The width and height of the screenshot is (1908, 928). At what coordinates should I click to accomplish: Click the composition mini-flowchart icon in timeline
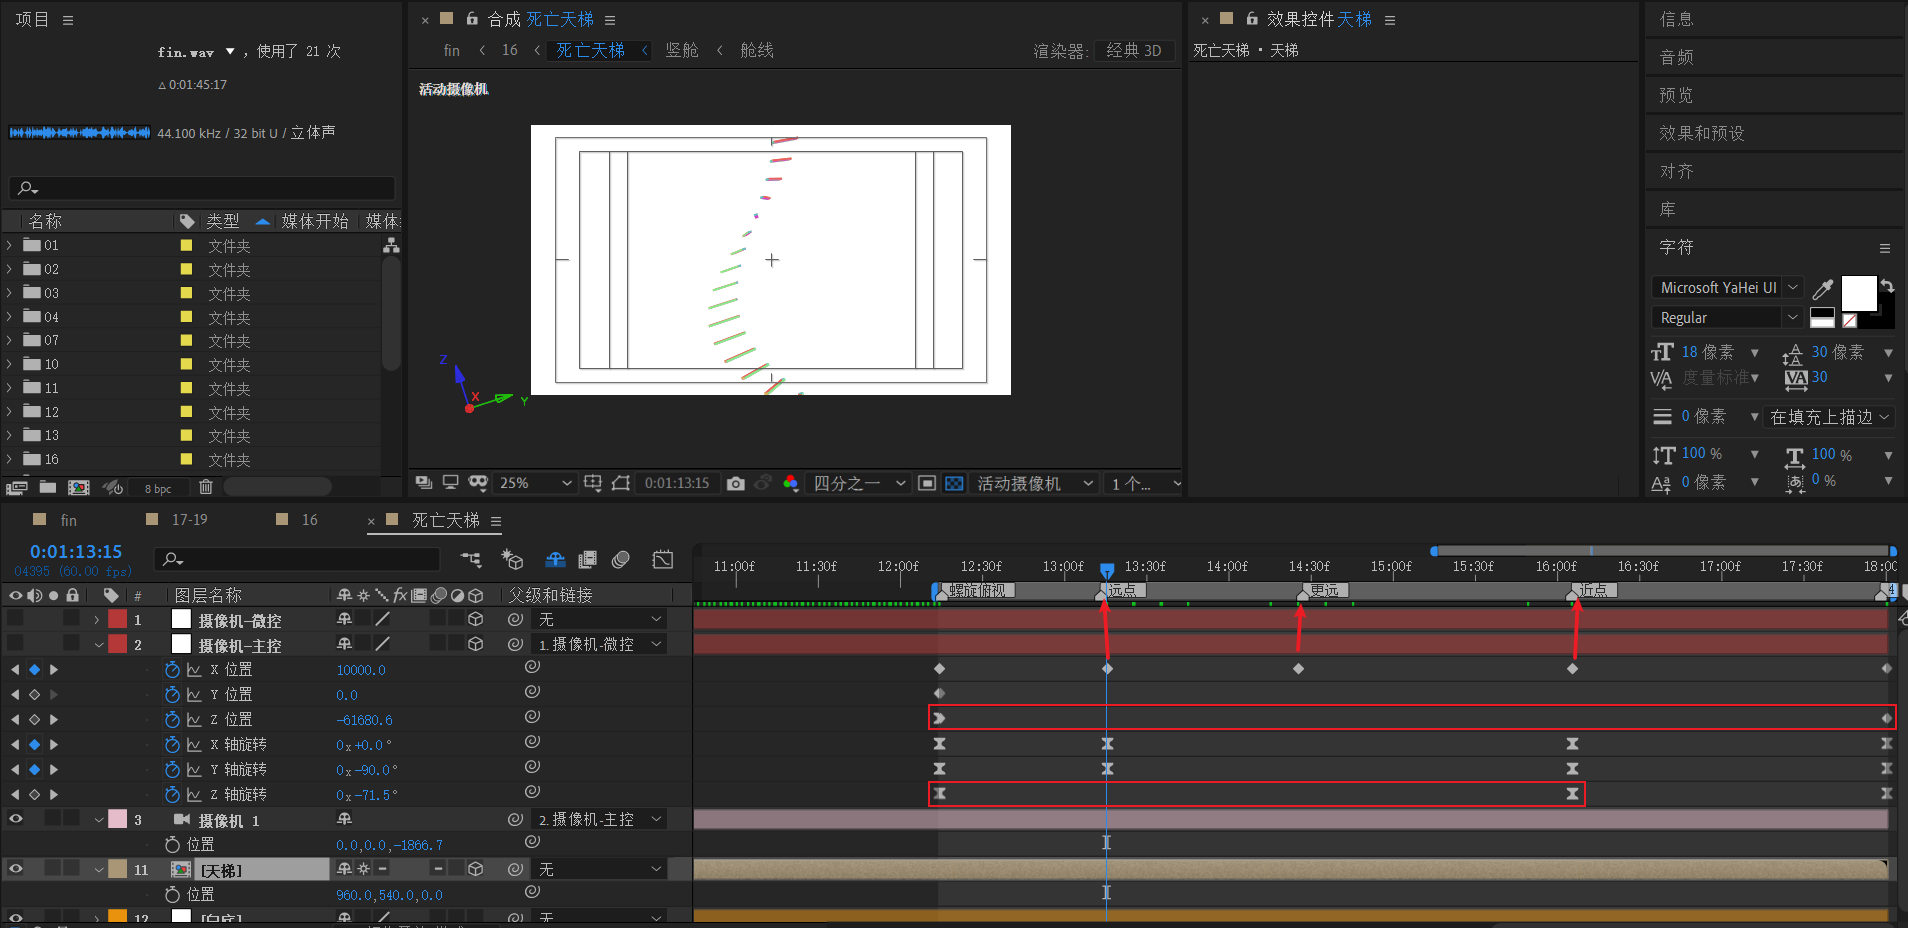pyautogui.click(x=471, y=560)
